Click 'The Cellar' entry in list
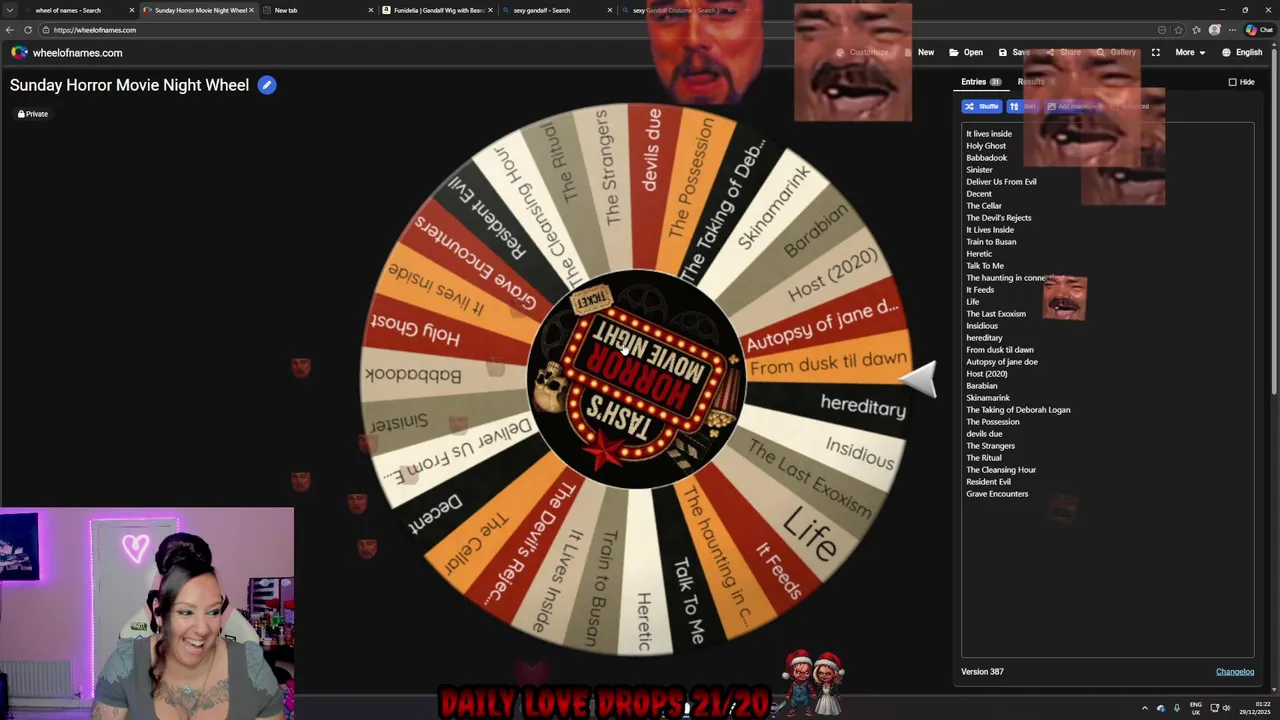 click(984, 206)
